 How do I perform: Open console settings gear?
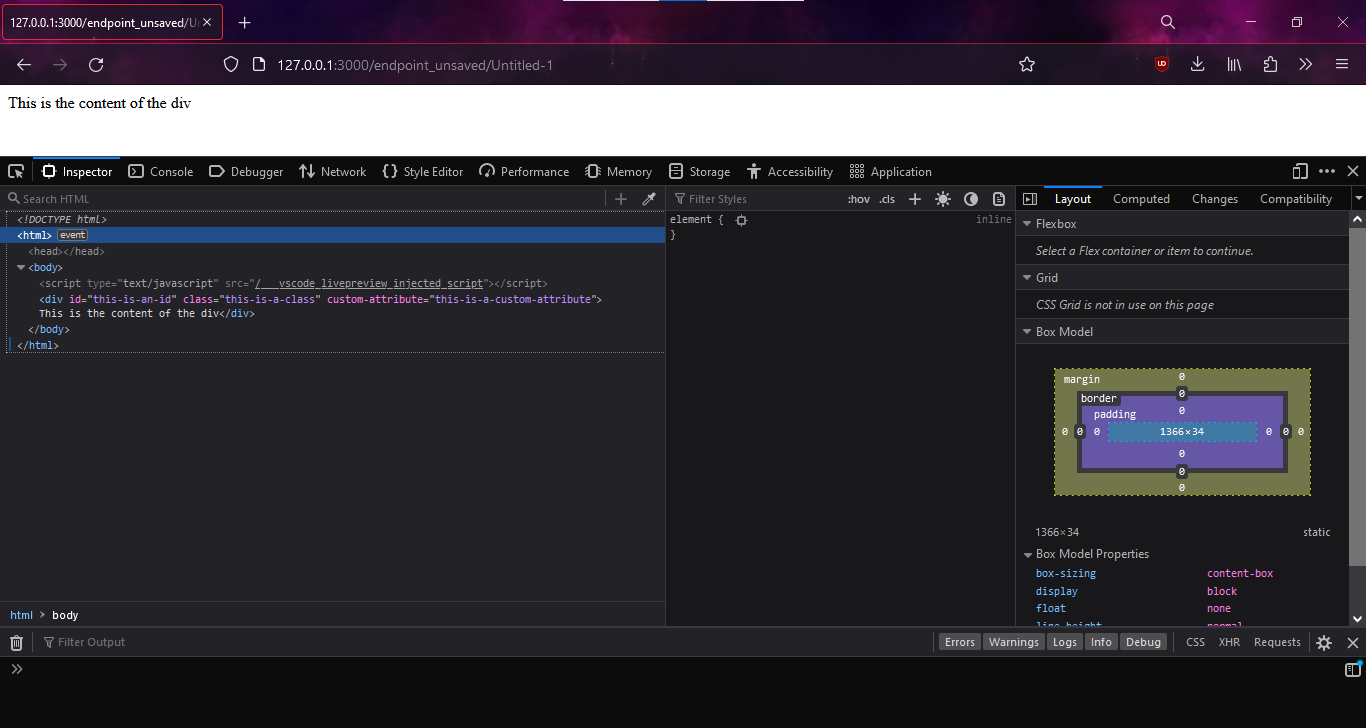1324,643
